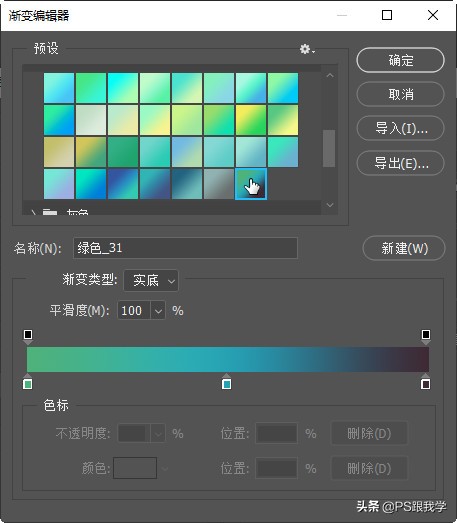Choose the yellow-to-green swatch in second row

251,120
